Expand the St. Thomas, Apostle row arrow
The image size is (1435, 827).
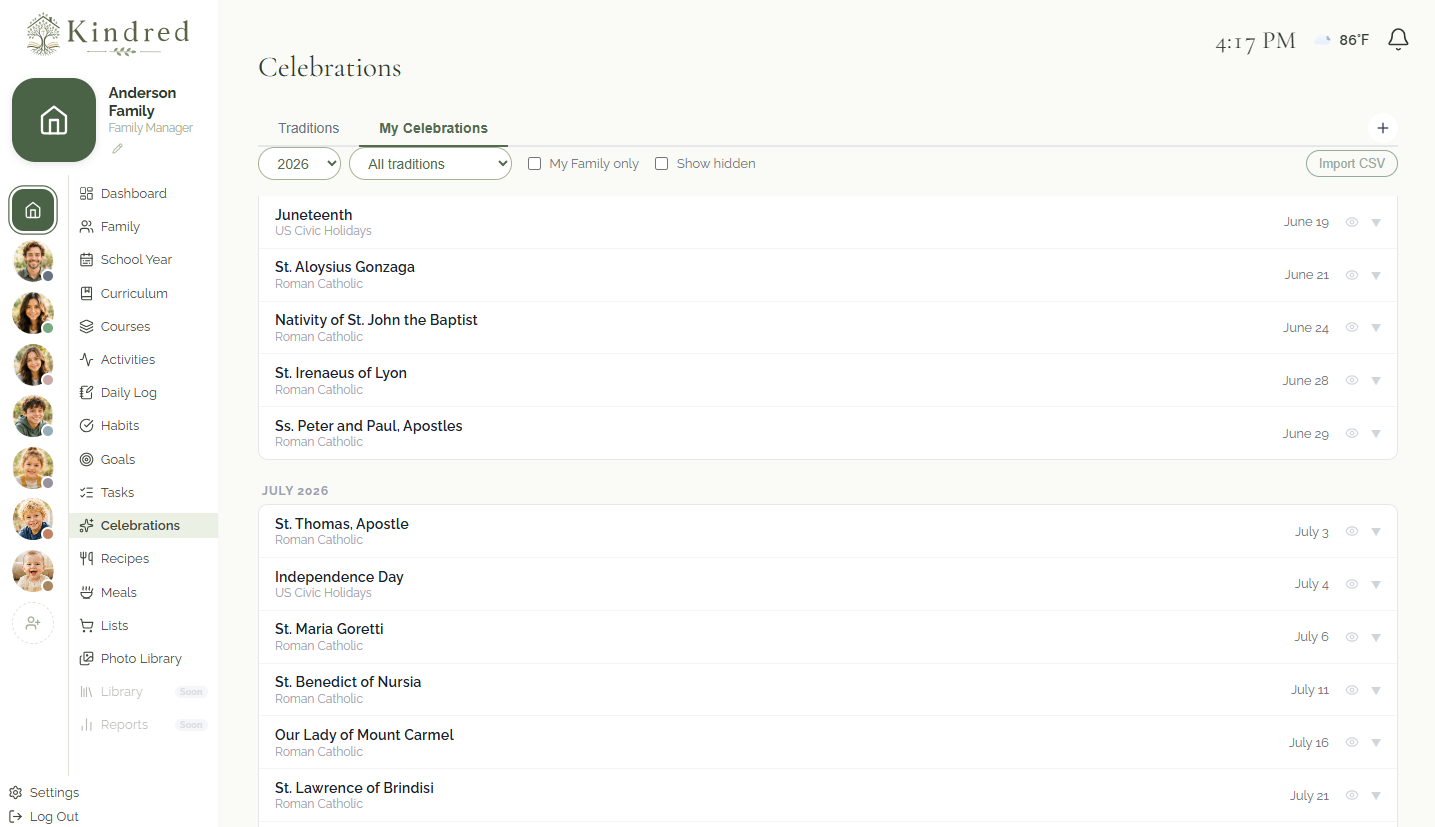pyautogui.click(x=1376, y=532)
